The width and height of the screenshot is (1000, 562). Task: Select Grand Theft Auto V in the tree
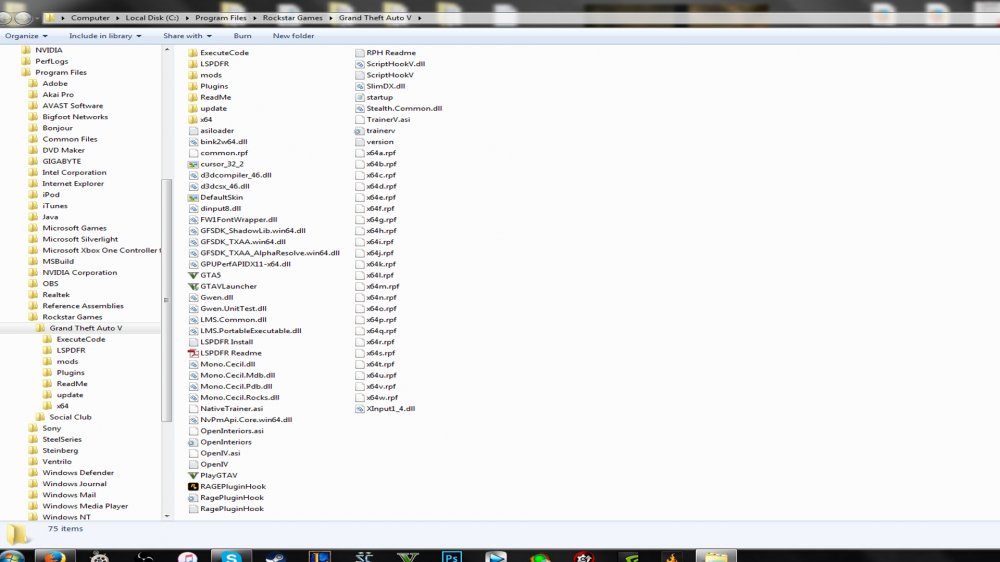[x=85, y=328]
